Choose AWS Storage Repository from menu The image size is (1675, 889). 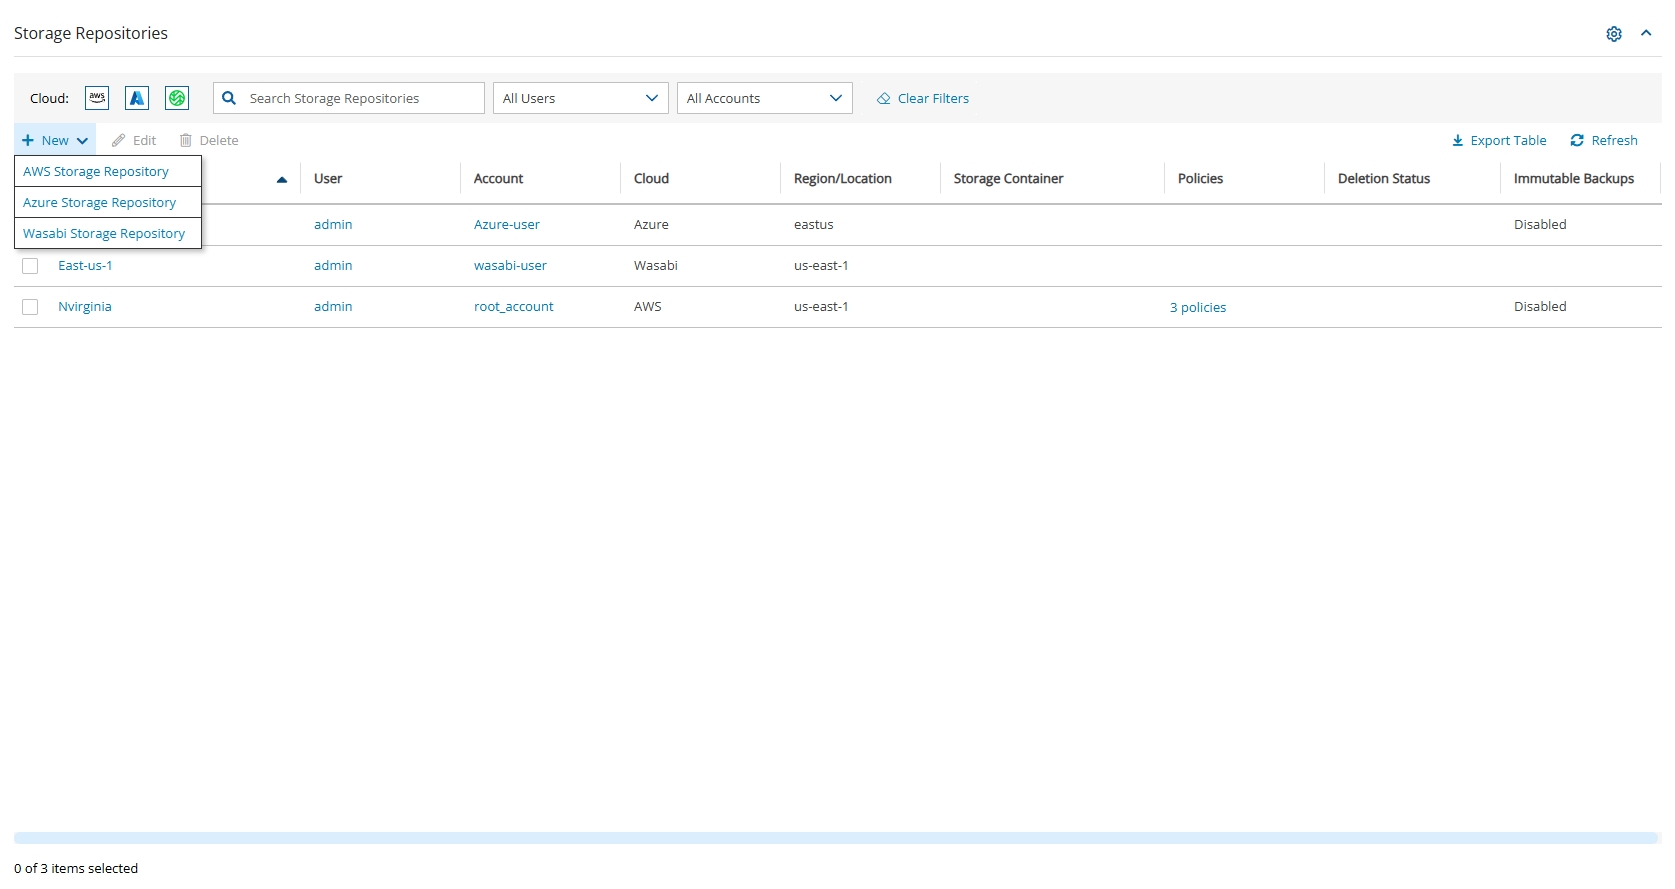pyautogui.click(x=96, y=172)
